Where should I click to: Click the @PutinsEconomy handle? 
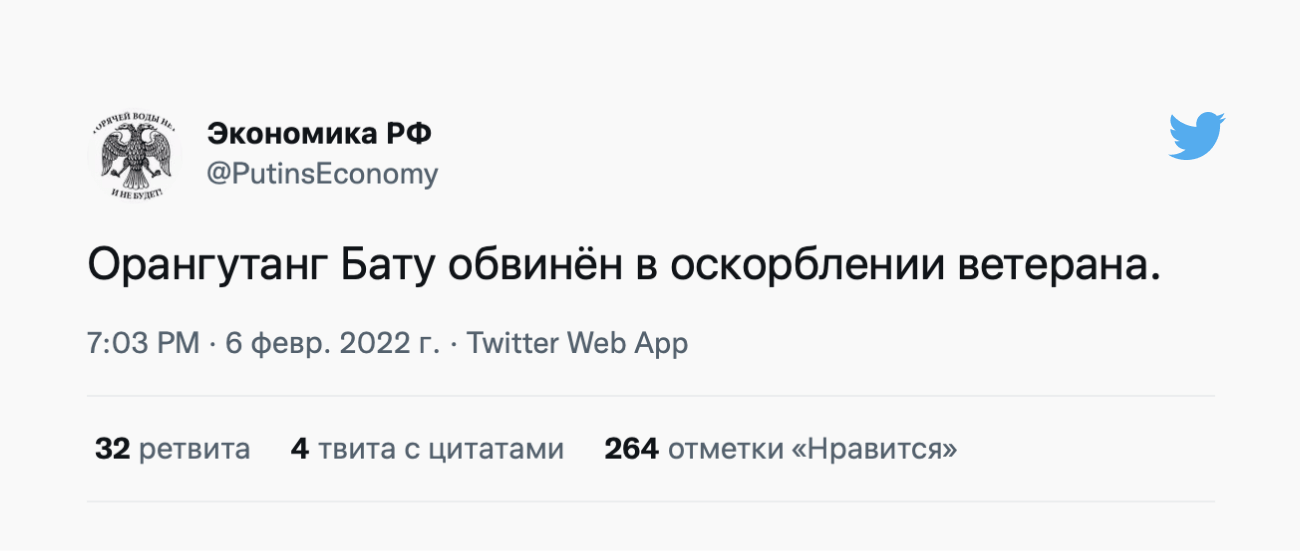point(322,174)
